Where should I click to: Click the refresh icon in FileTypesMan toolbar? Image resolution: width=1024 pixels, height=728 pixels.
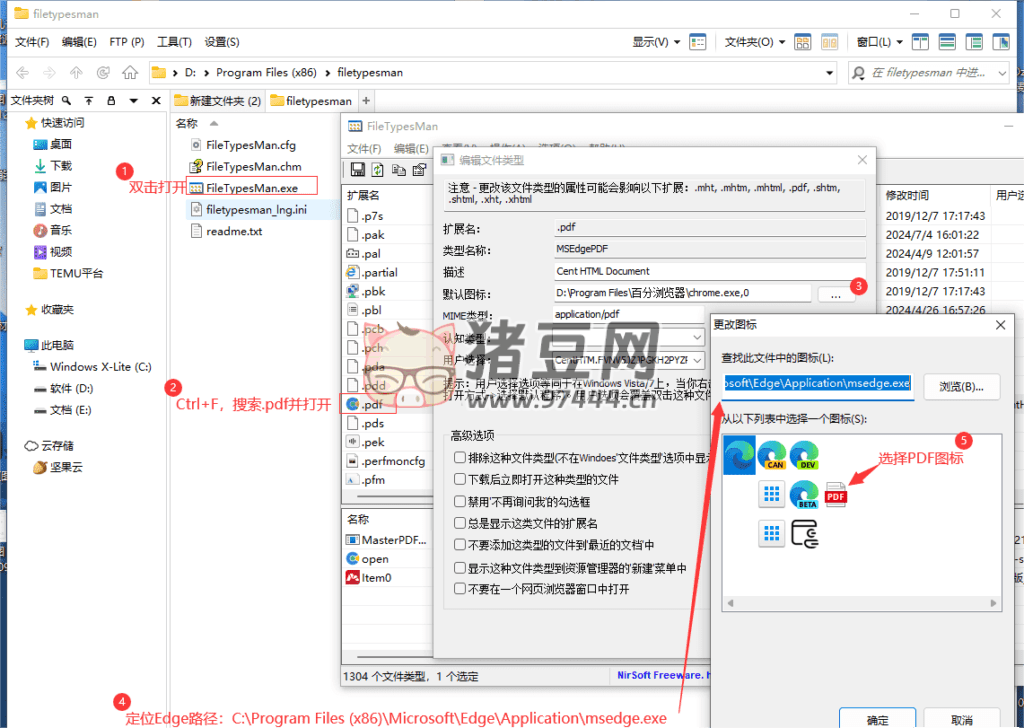click(x=377, y=170)
